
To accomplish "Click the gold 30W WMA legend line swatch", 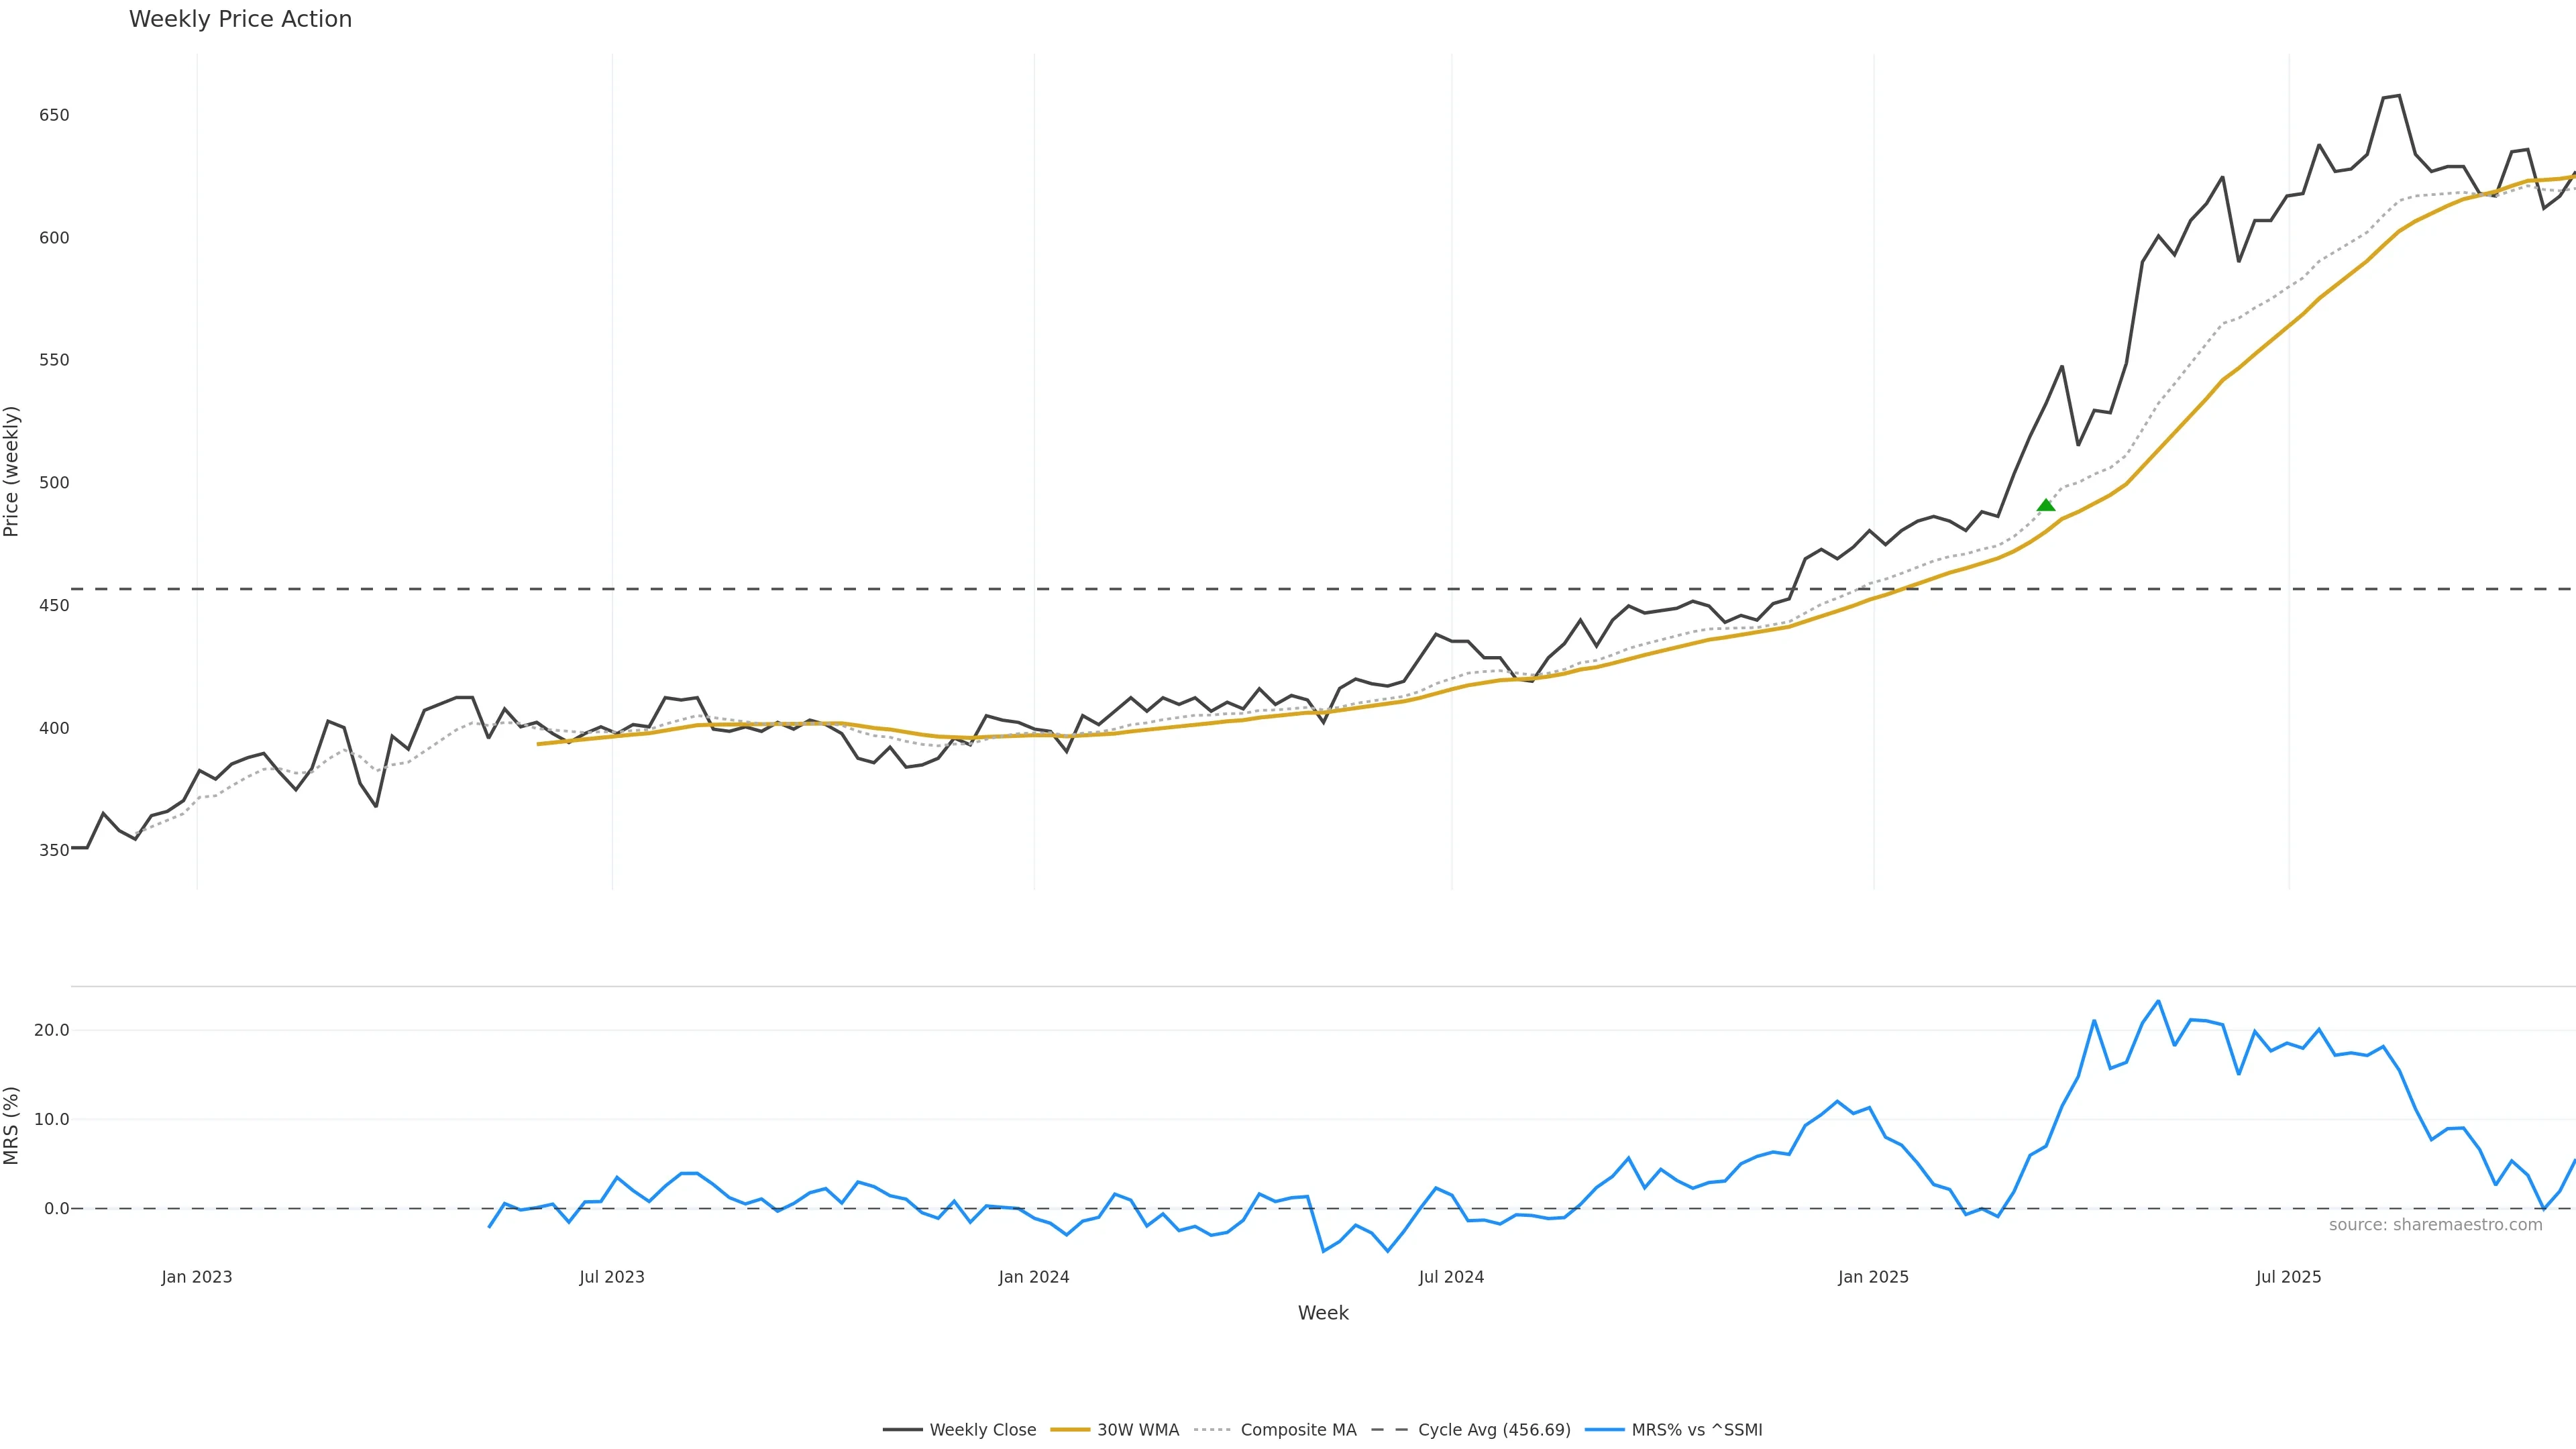I will click(1070, 1430).
